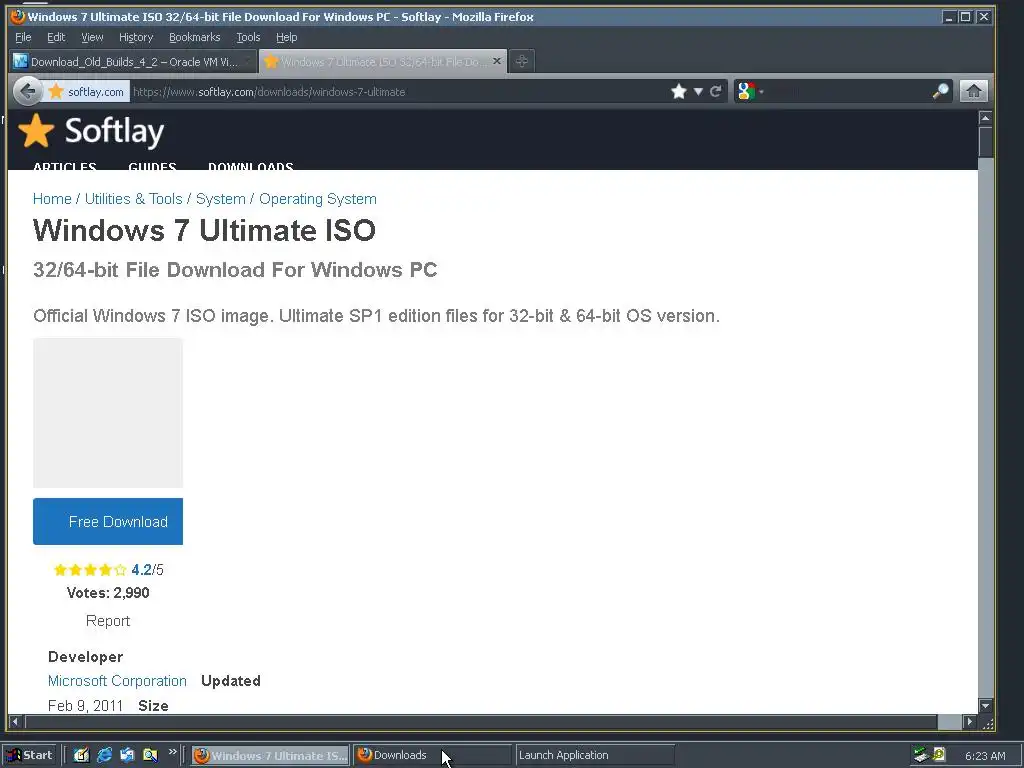Click the Free Download button
1024x768 pixels.
tap(108, 522)
